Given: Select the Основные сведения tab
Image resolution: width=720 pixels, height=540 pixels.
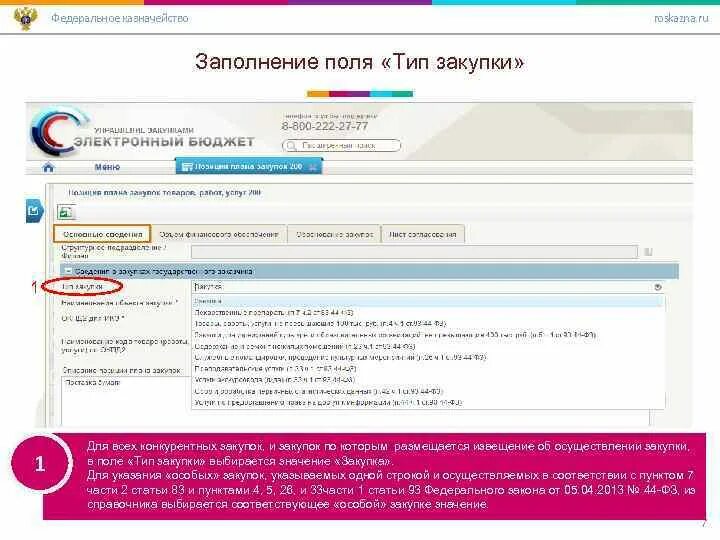Looking at the screenshot, I should tap(102, 234).
